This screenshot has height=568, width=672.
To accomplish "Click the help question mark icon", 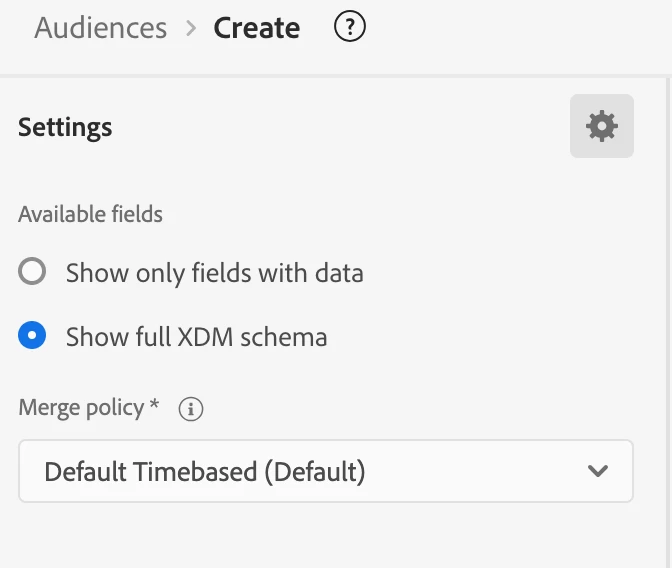I will coord(350,27).
